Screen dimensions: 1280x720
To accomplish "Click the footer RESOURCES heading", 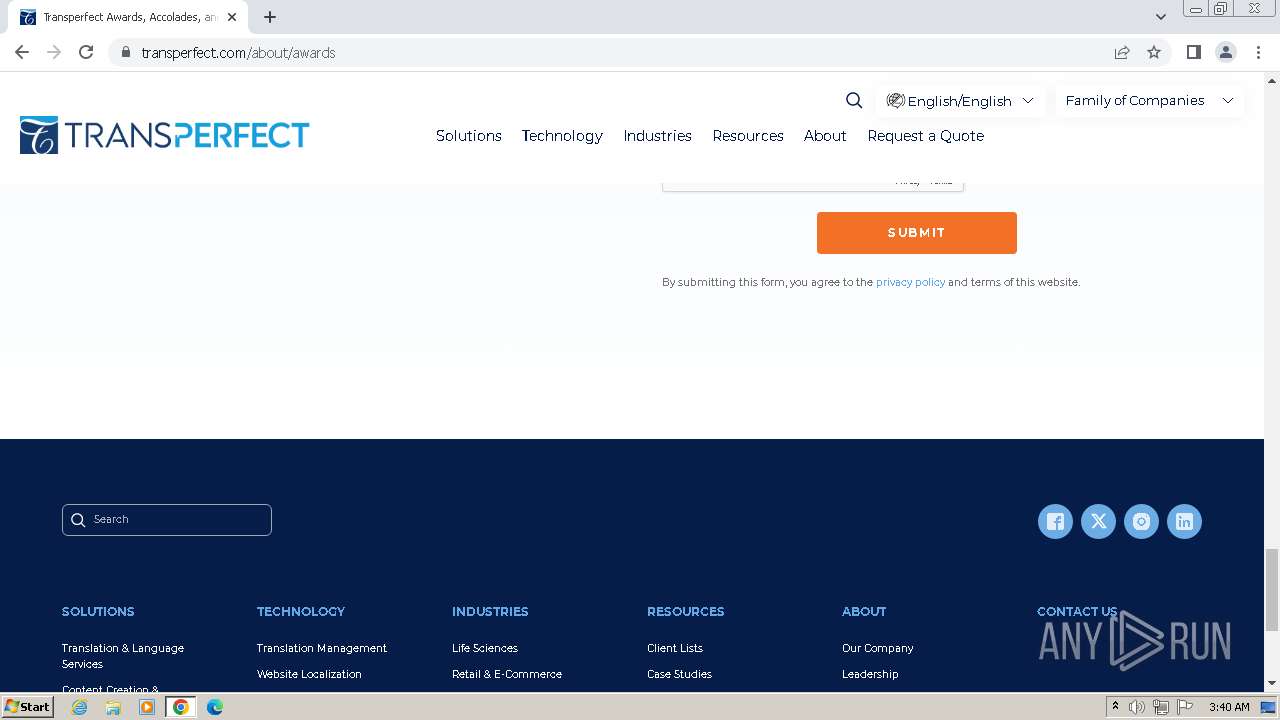I will (686, 611).
